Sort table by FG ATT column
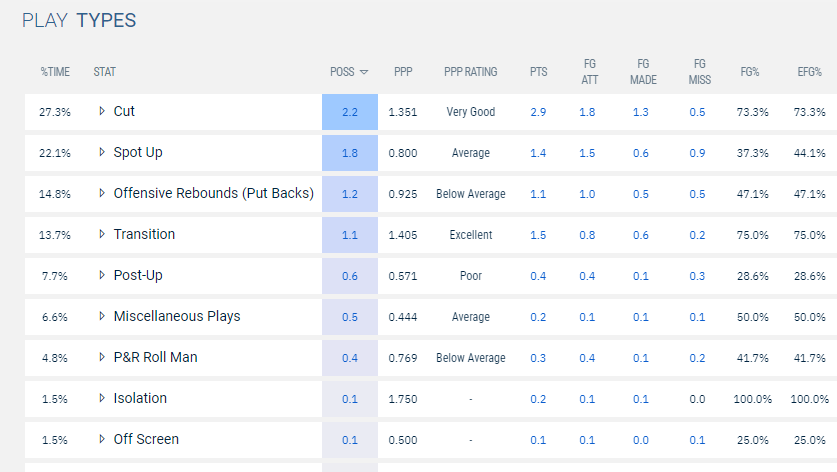The width and height of the screenshot is (837, 472). tap(589, 72)
